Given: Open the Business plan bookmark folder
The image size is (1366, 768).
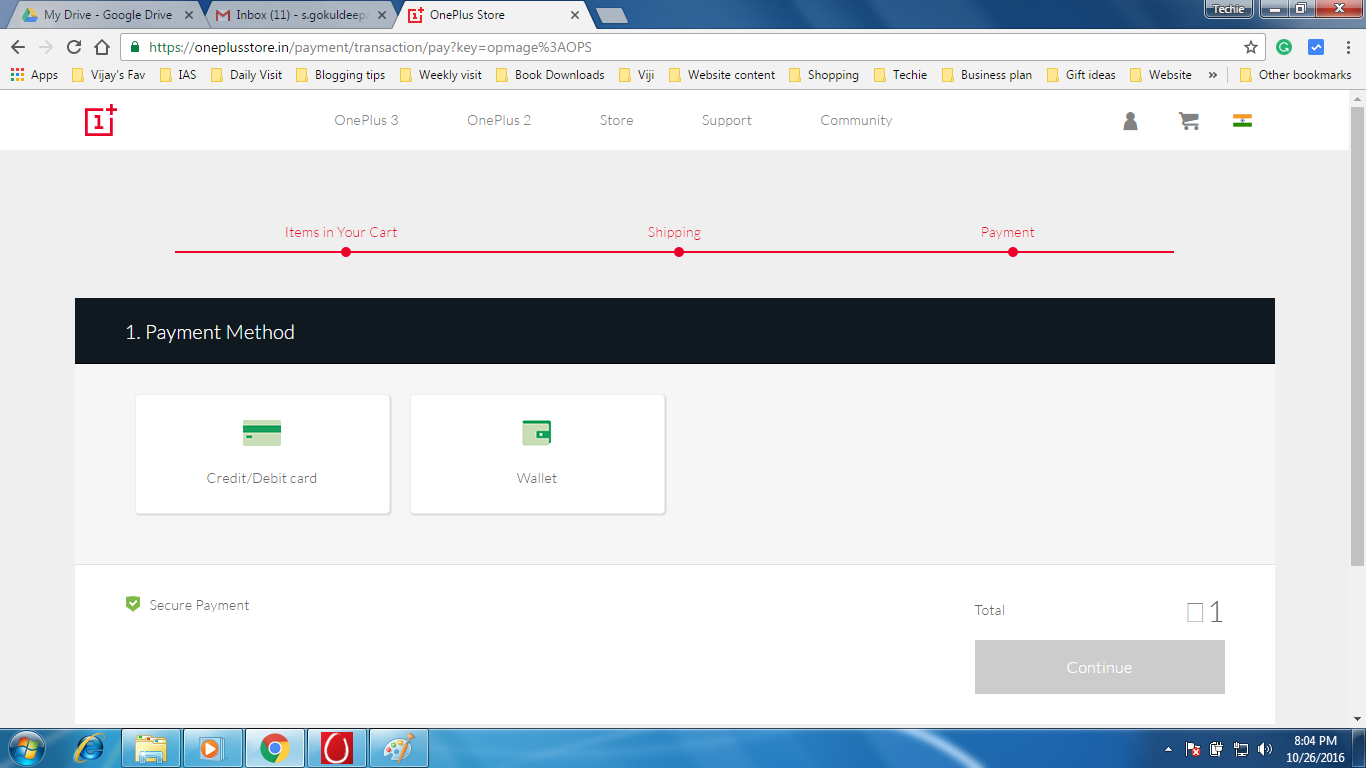Looking at the screenshot, I should click(986, 75).
